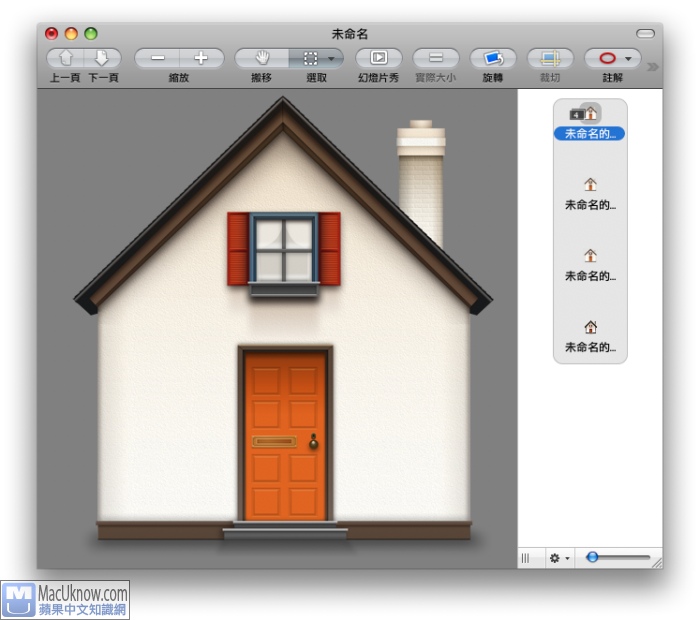The image size is (700, 620).
Task: Zoom out with the minus button
Action: [x=158, y=58]
